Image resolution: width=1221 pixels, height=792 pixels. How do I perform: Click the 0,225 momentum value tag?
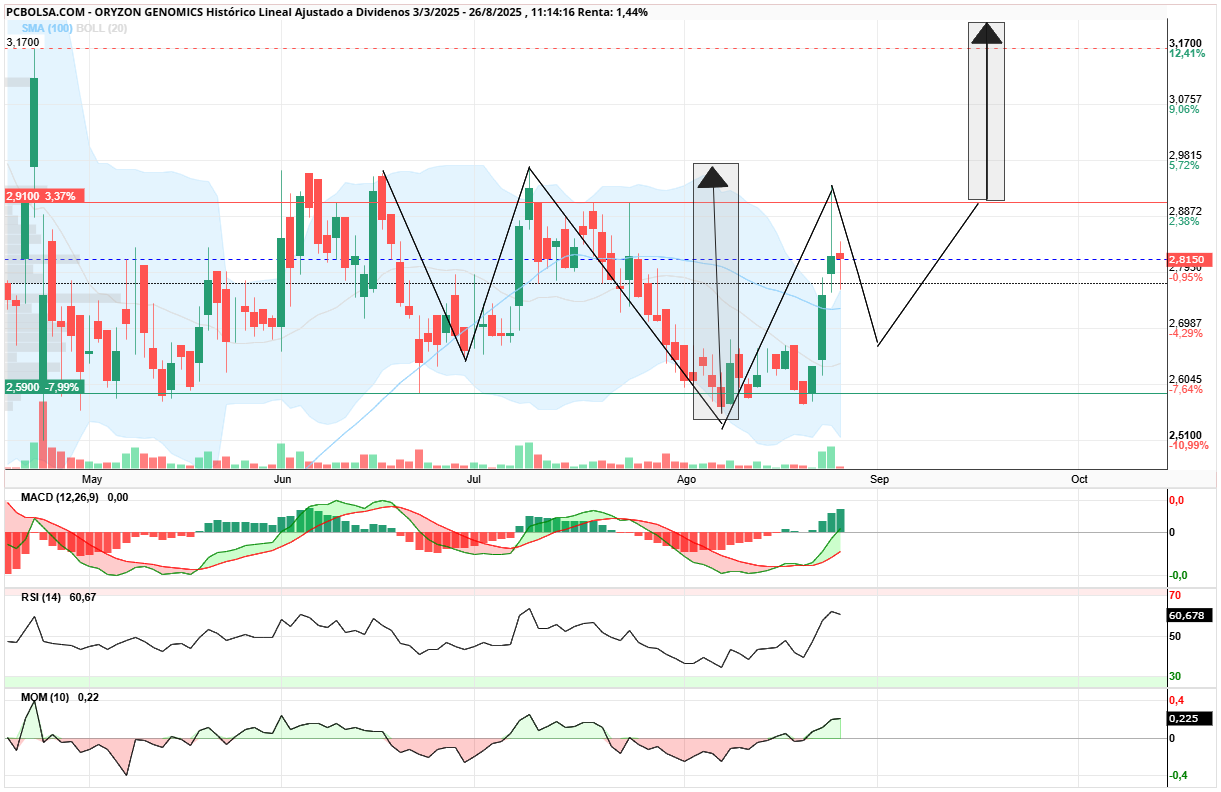click(x=1189, y=718)
